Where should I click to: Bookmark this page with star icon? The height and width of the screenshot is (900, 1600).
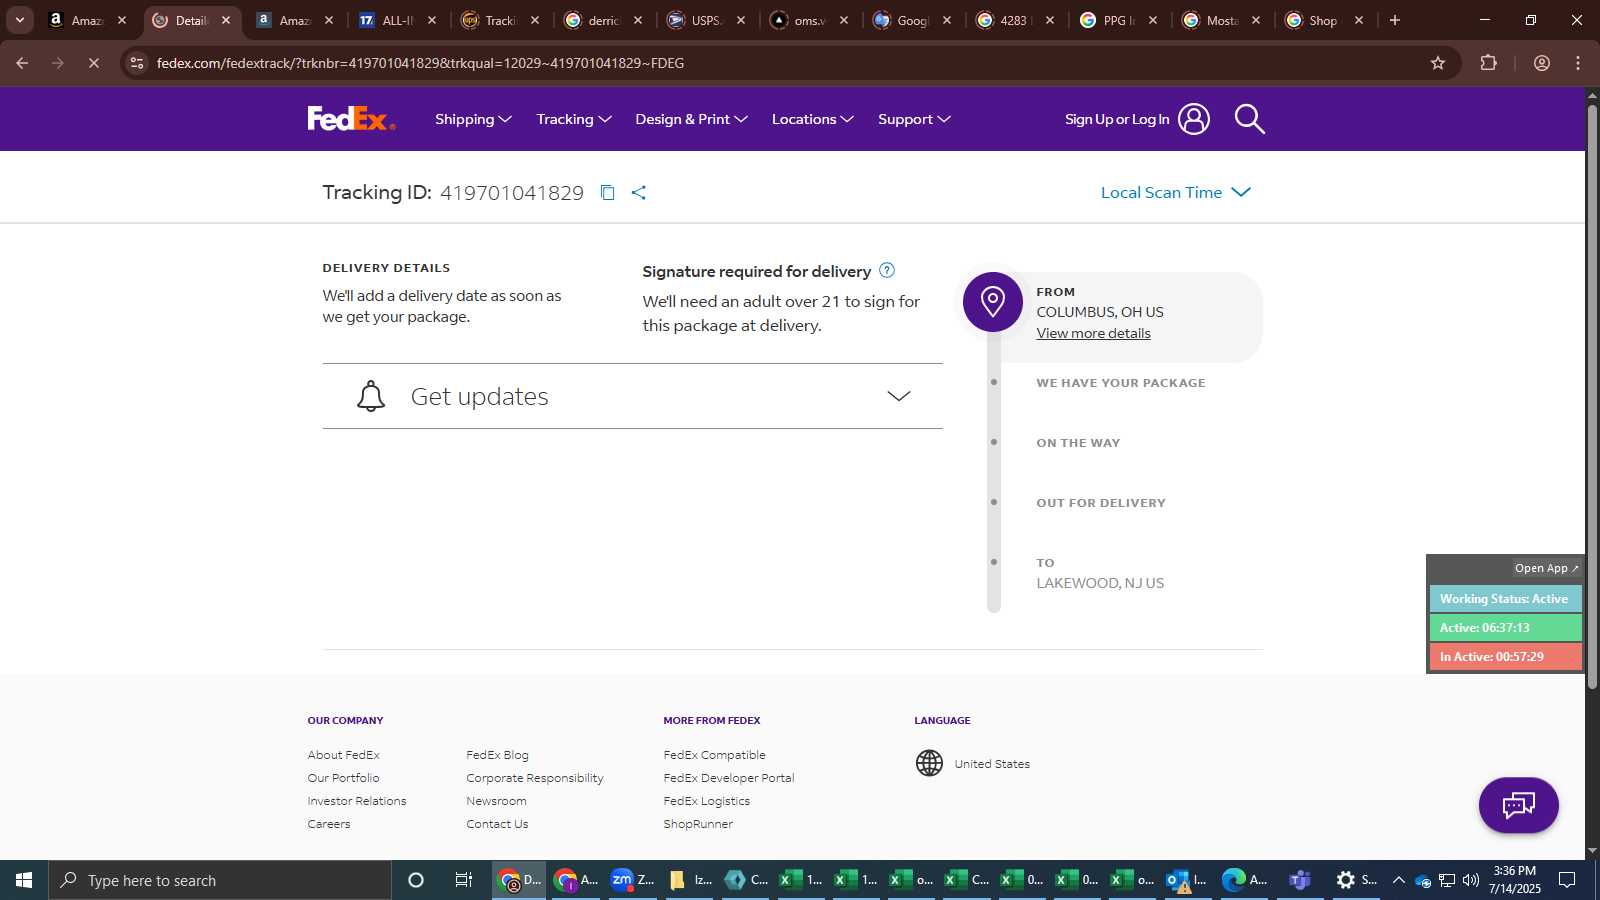[x=1438, y=63]
